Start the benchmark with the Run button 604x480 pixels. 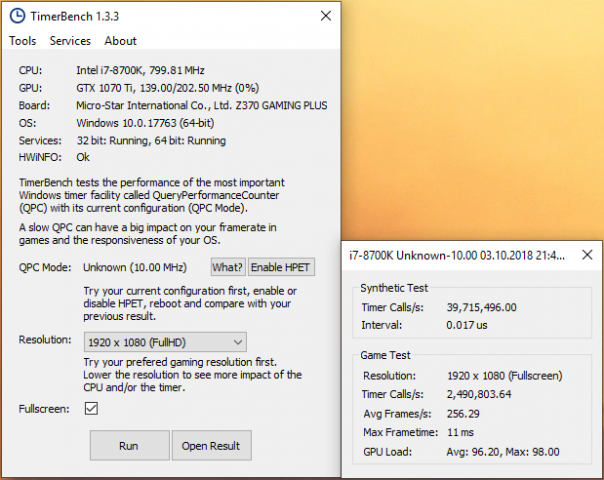click(128, 445)
